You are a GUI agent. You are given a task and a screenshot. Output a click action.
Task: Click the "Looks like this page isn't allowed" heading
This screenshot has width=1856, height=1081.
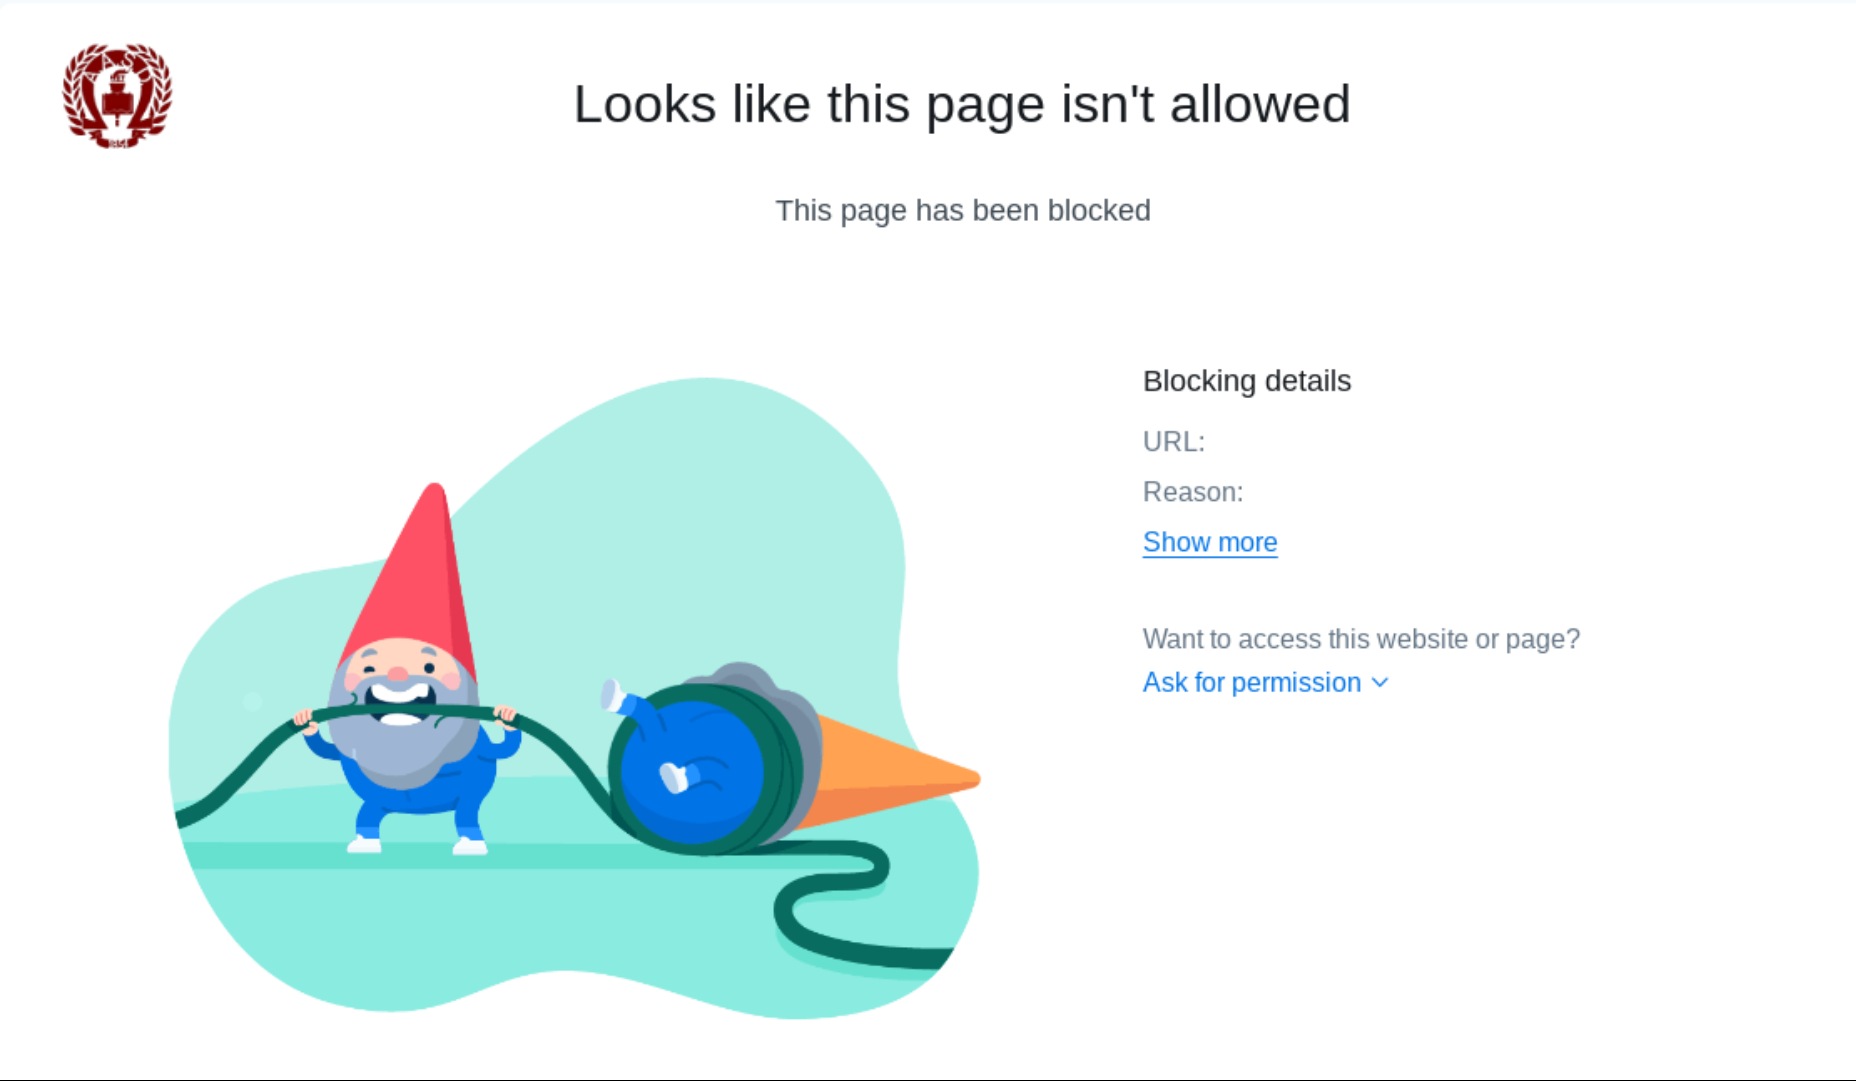pyautogui.click(x=961, y=104)
